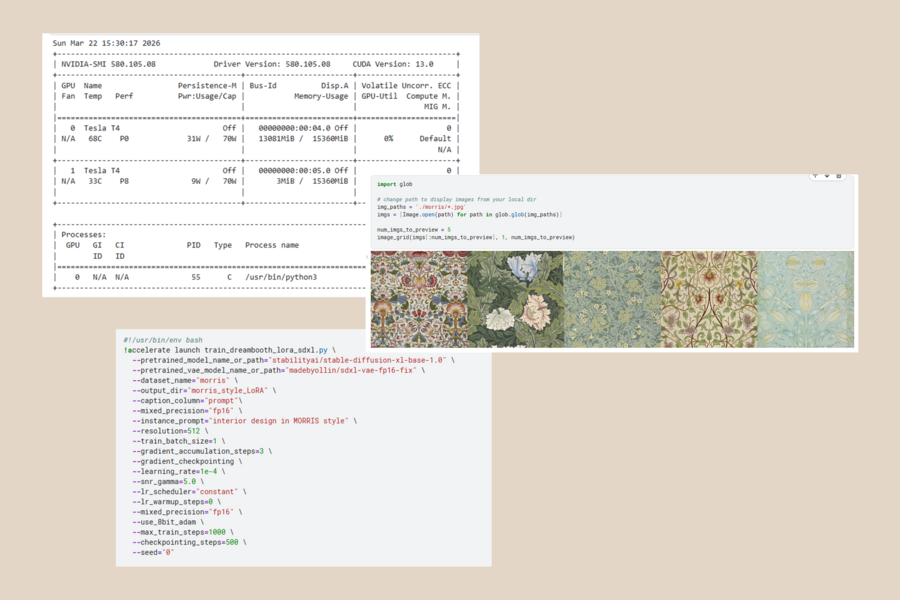This screenshot has height=600, width=900.
Task: Click '--caption_column="prompt"' line
Action: (187, 401)
